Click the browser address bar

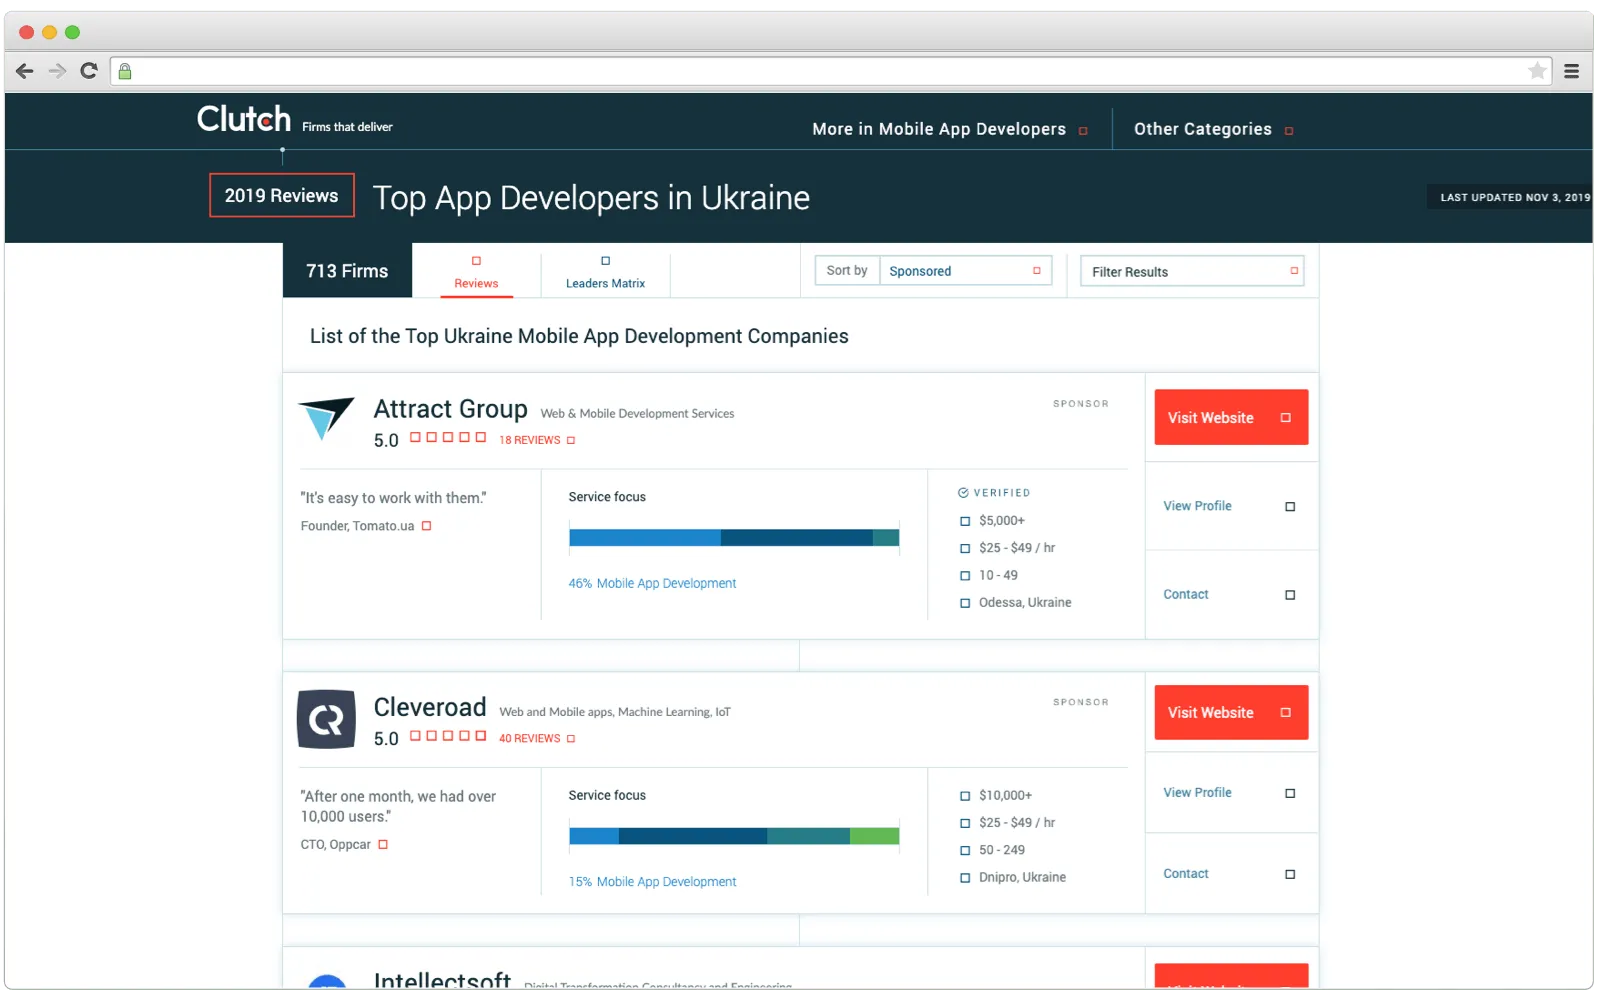click(830, 71)
